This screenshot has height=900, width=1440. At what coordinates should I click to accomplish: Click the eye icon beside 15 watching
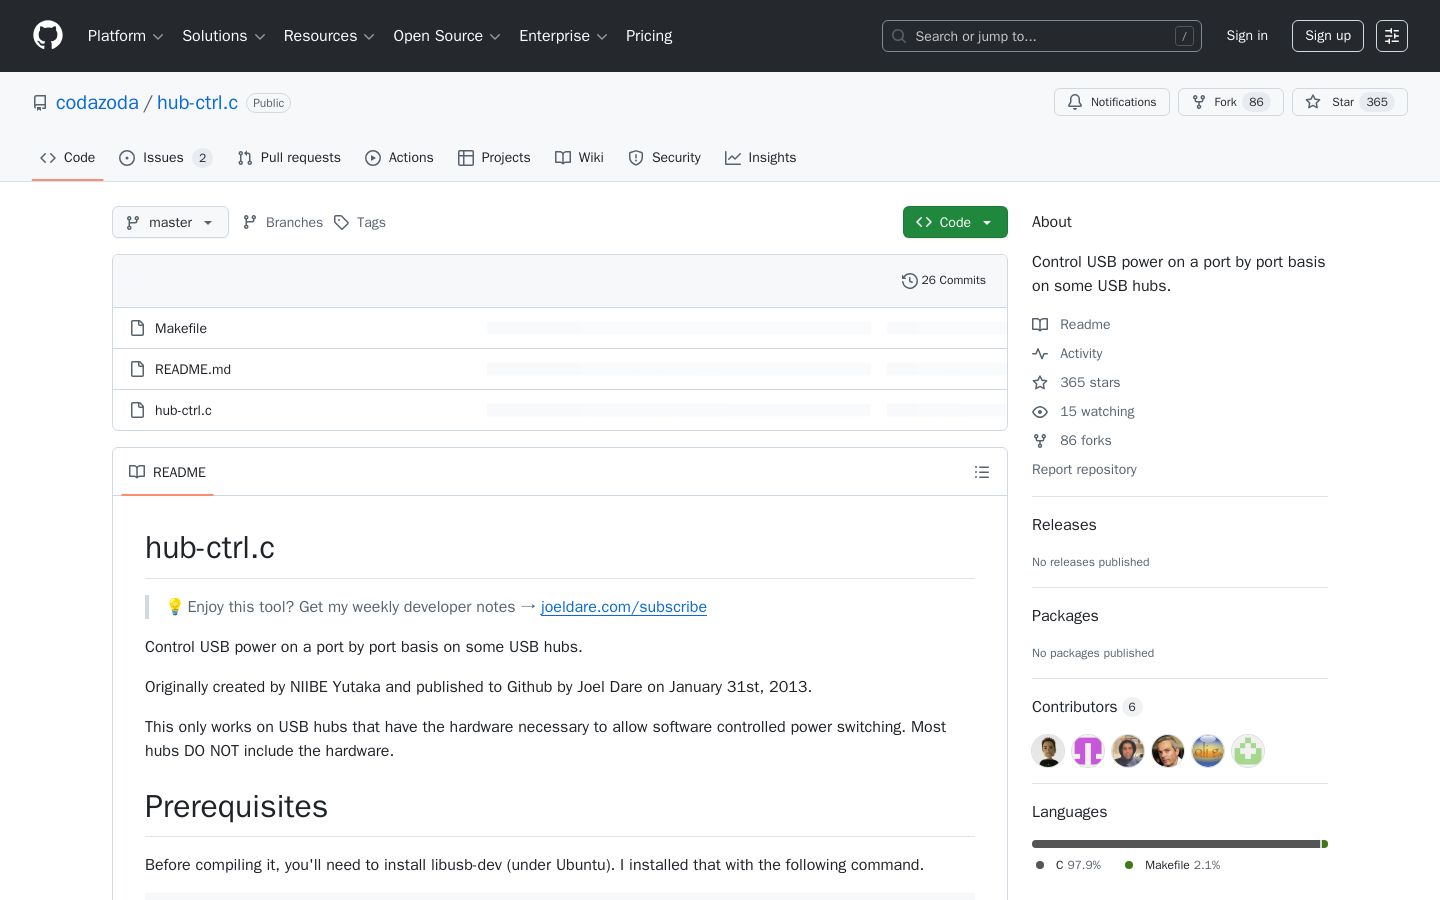pos(1040,412)
